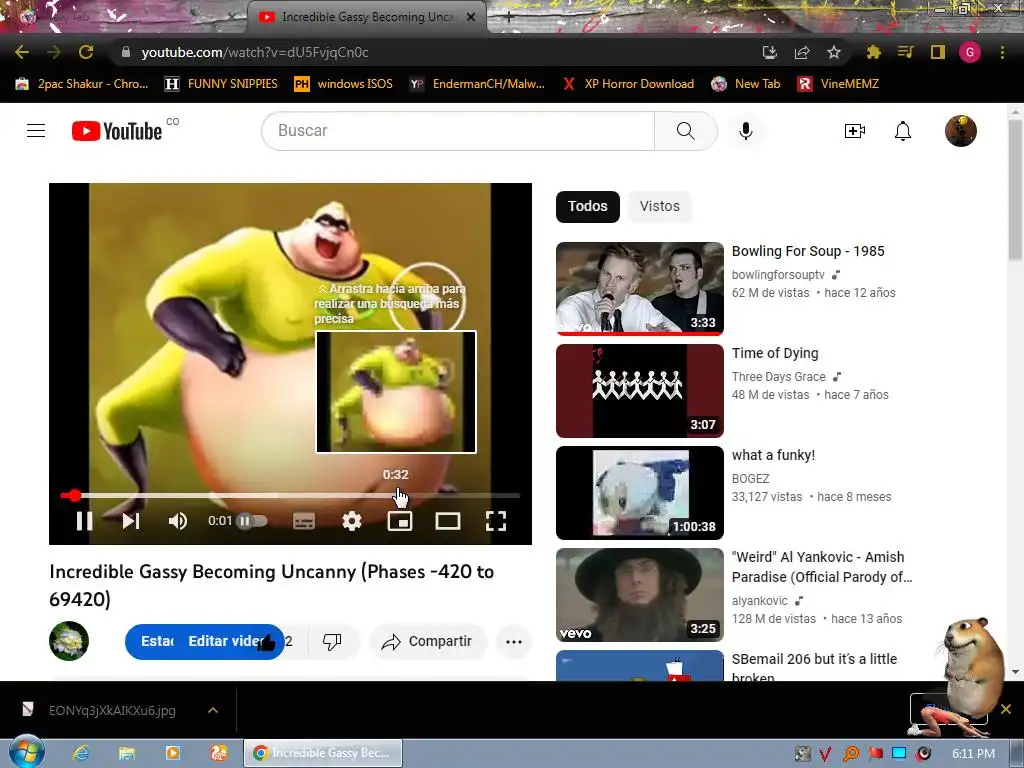Bookmark this page star
This screenshot has height=768, width=1024.
(x=834, y=52)
